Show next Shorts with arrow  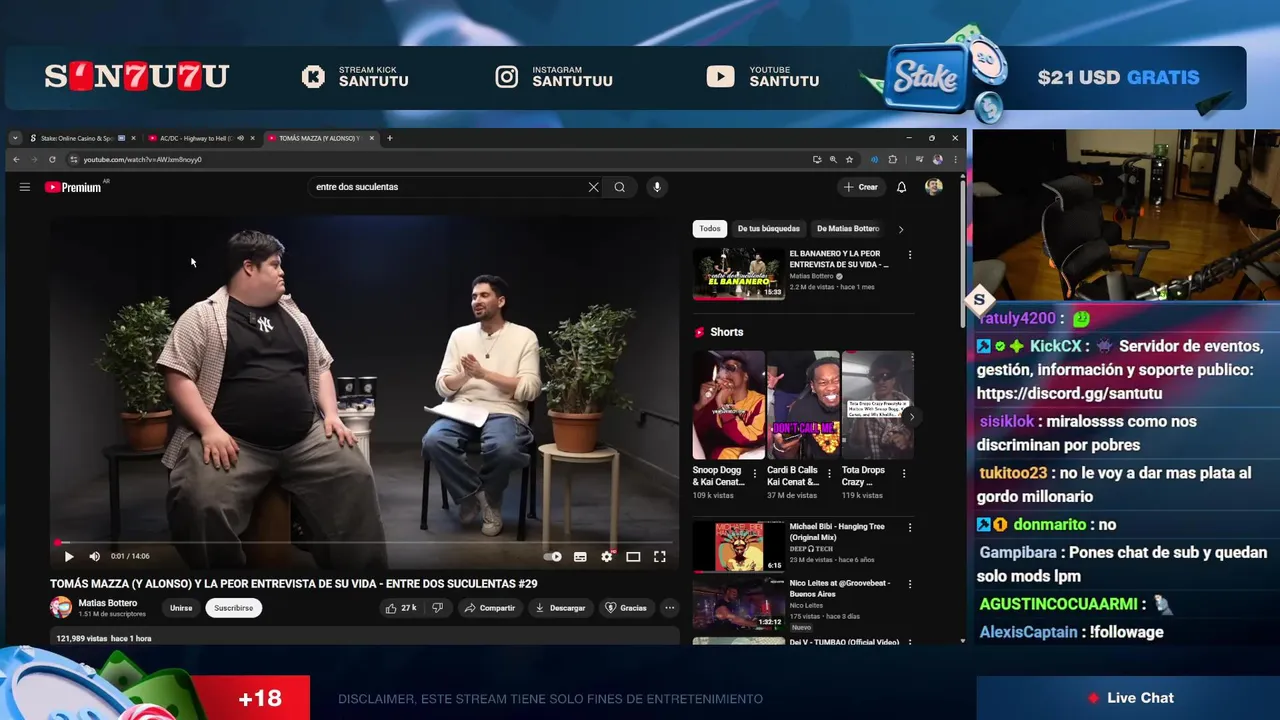(x=911, y=417)
